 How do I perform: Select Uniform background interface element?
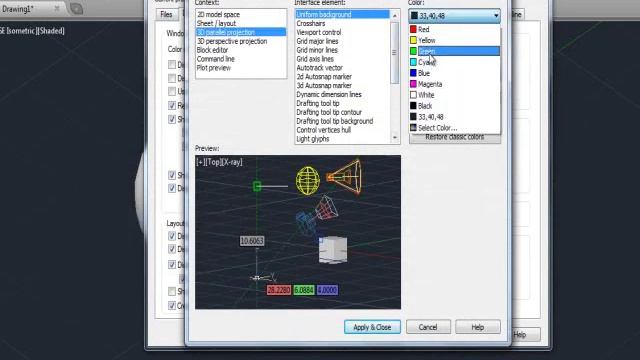coord(342,14)
